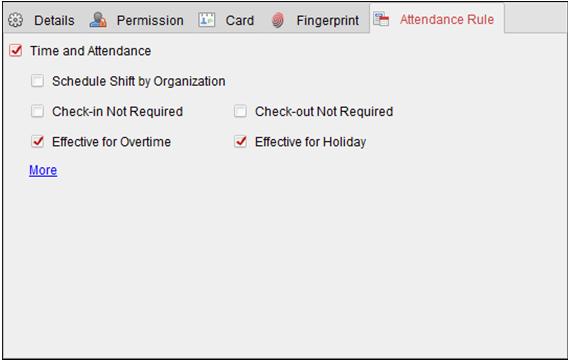Select the Card tab label
This screenshot has height=361, width=569.
[x=240, y=21]
